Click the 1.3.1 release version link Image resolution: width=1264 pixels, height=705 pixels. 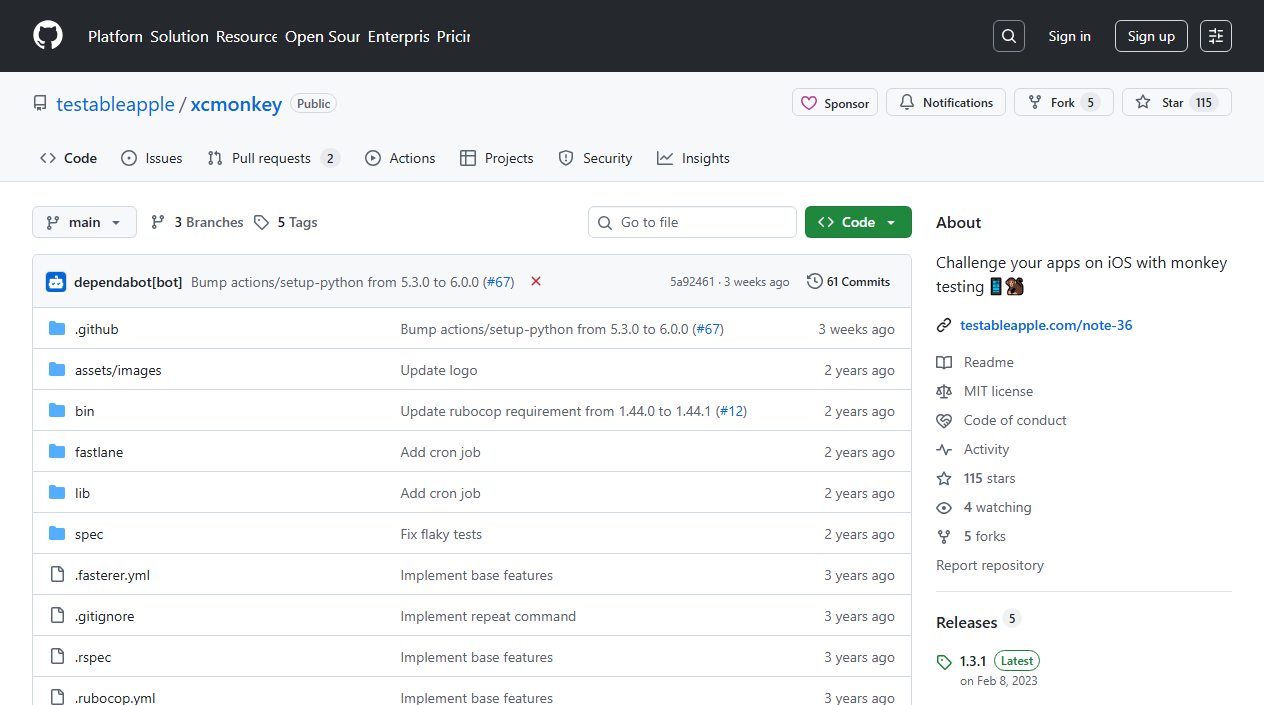973,661
